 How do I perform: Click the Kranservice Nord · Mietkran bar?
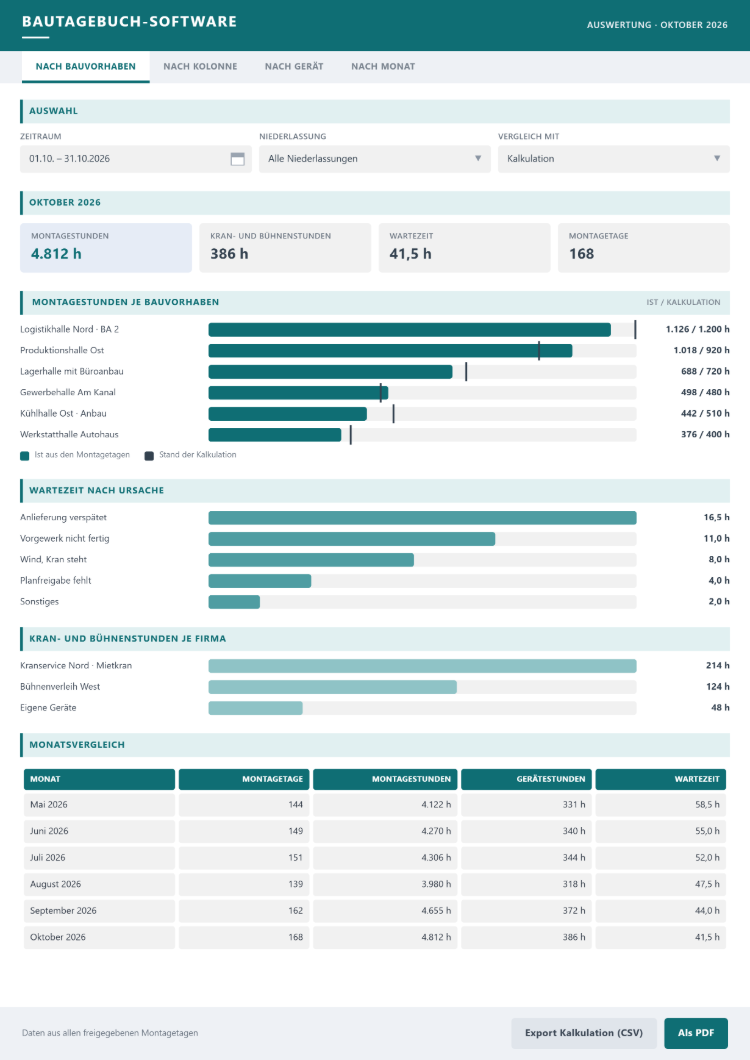[x=422, y=666]
